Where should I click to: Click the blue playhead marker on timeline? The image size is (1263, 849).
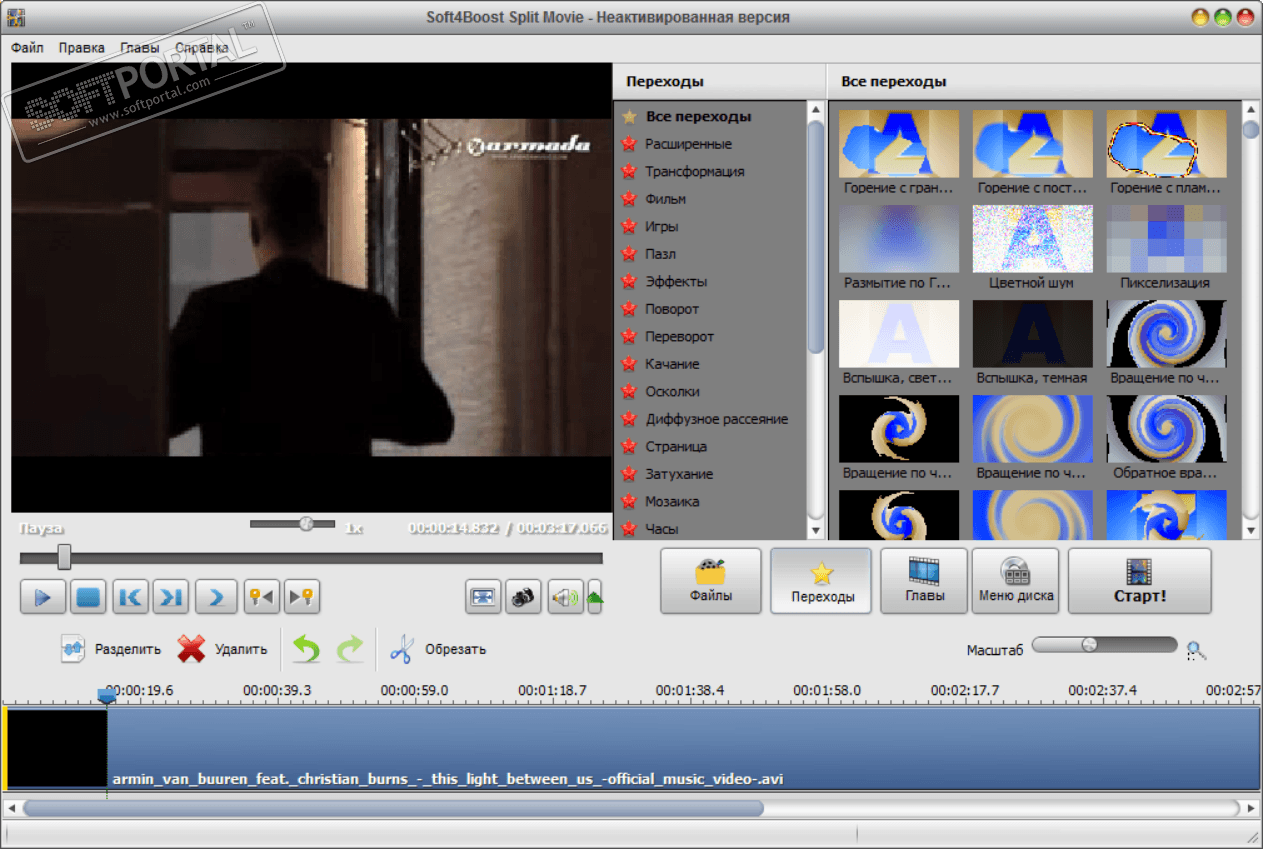[106, 695]
